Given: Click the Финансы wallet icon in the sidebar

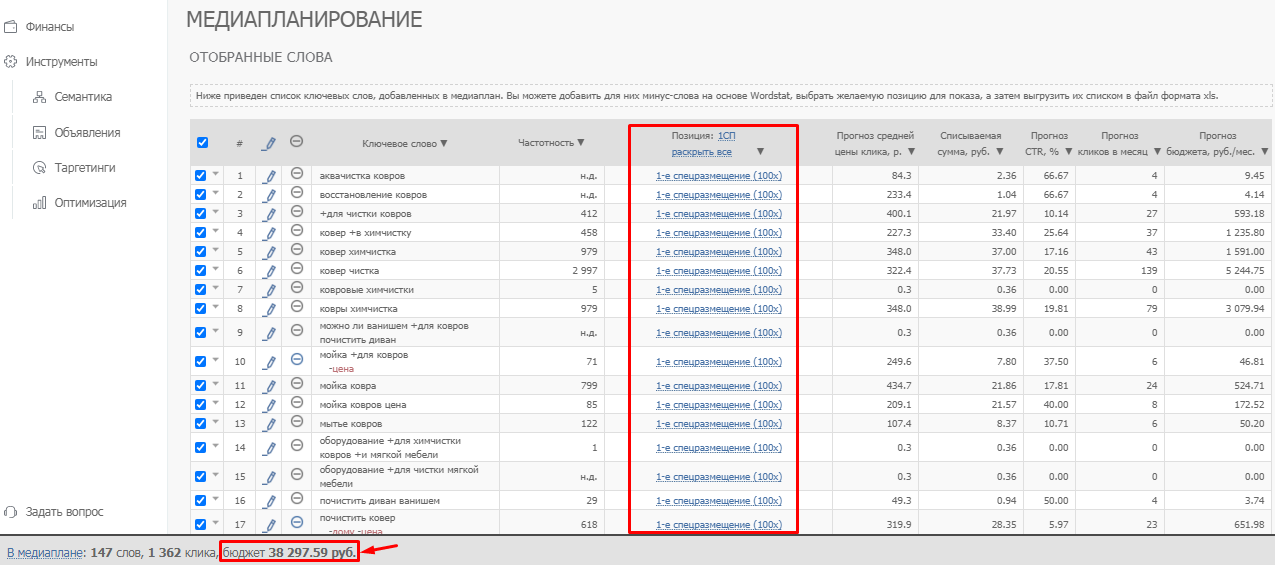Looking at the screenshot, I should [11, 27].
